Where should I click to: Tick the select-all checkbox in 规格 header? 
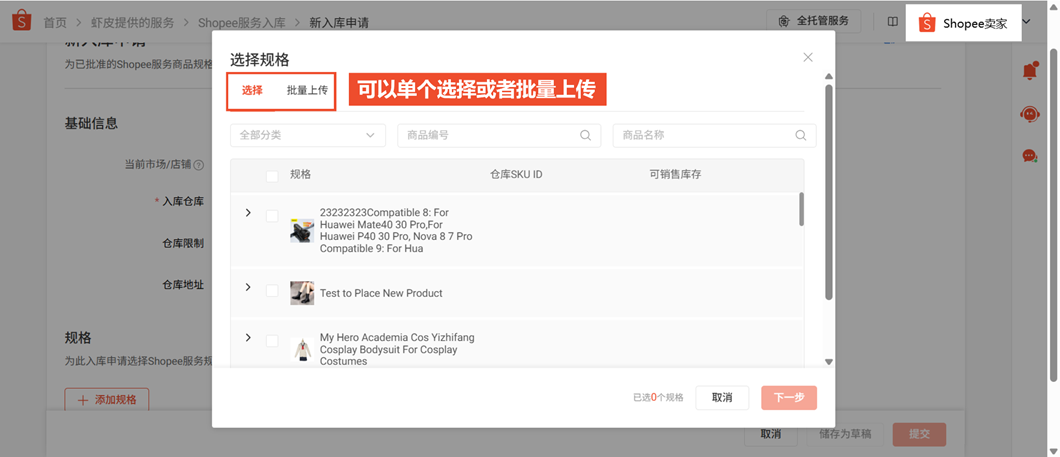coord(272,176)
